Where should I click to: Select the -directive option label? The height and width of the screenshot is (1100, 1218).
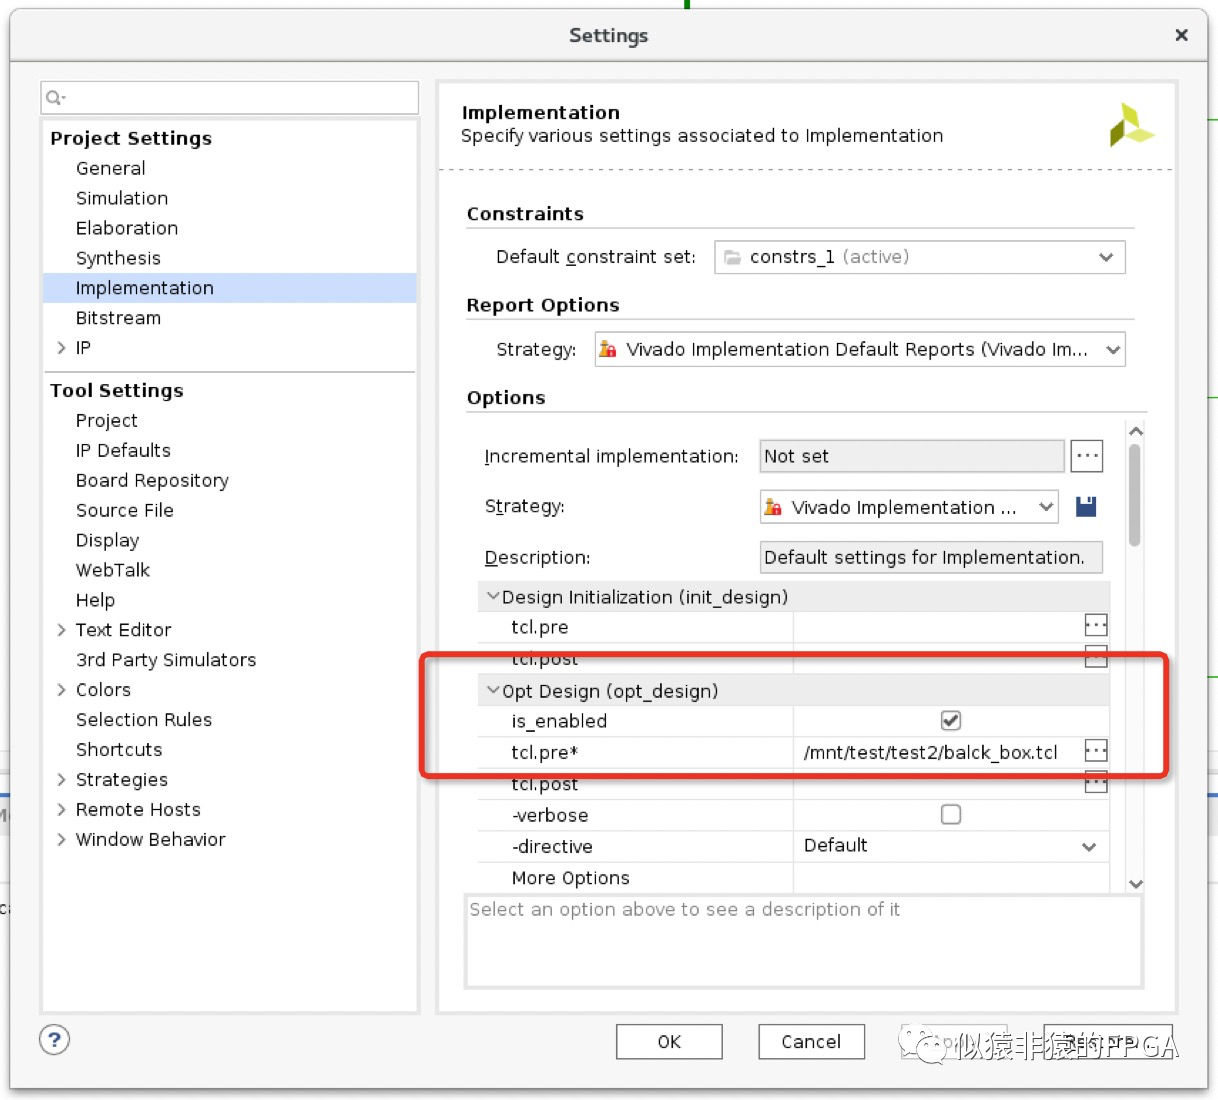[x=552, y=846]
